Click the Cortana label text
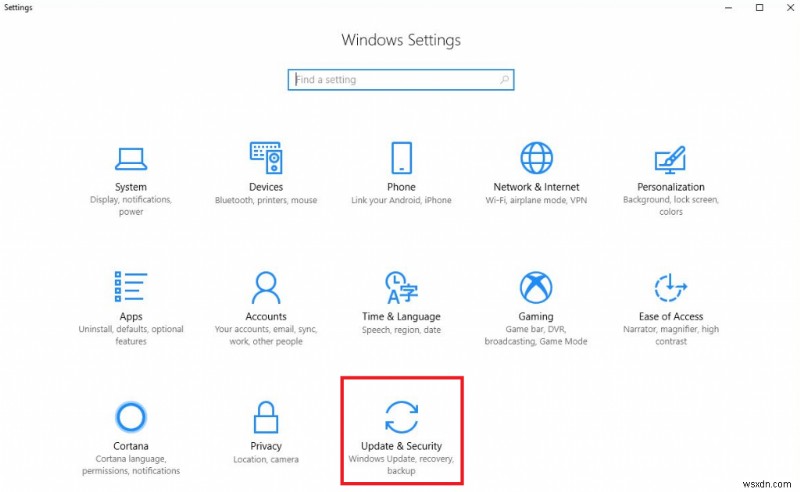The image size is (800, 492). coord(131,446)
